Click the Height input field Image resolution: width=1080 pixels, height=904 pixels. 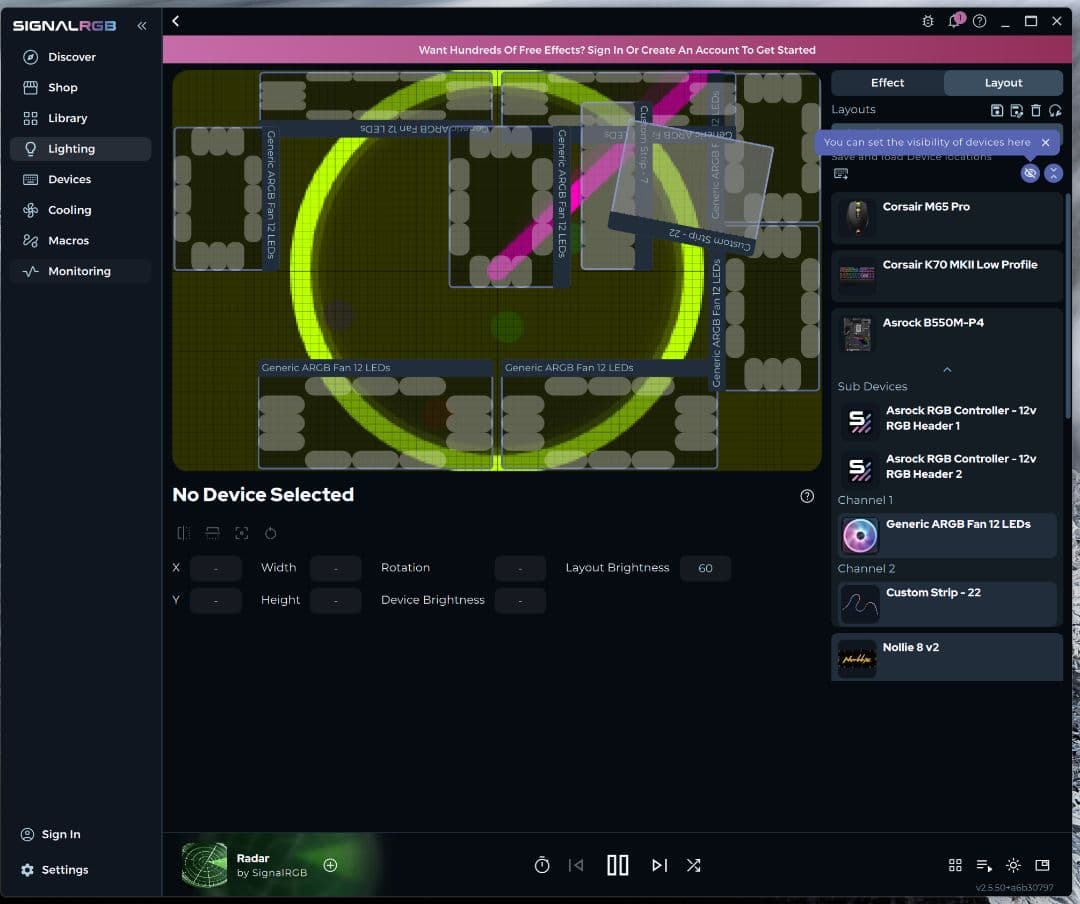pos(335,601)
